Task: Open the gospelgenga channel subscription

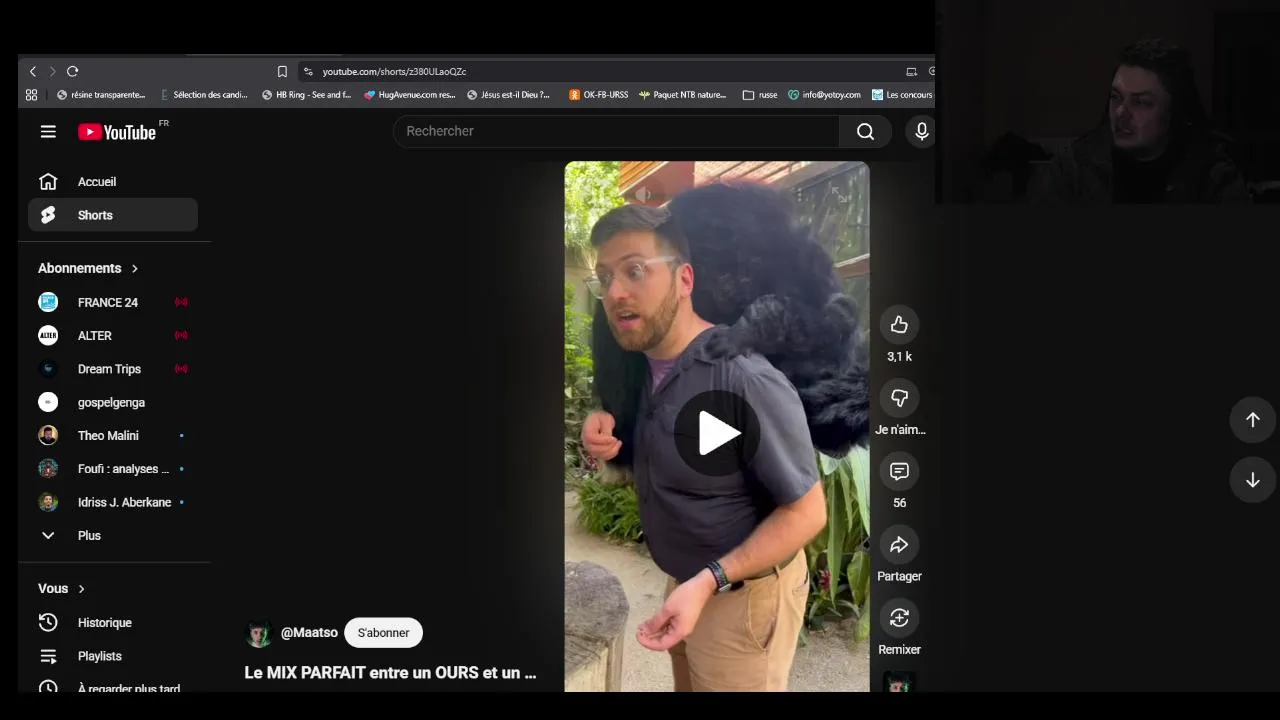Action: pos(113,402)
